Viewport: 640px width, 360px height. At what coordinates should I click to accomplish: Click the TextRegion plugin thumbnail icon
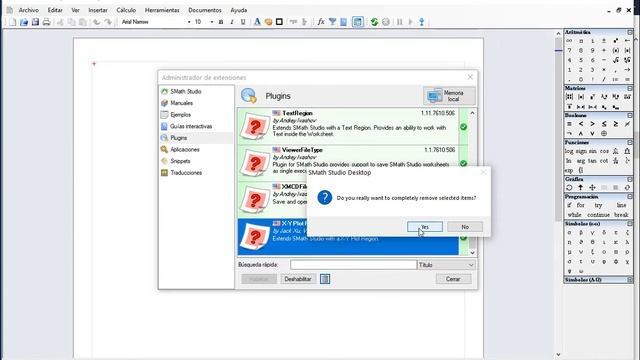pos(254,127)
